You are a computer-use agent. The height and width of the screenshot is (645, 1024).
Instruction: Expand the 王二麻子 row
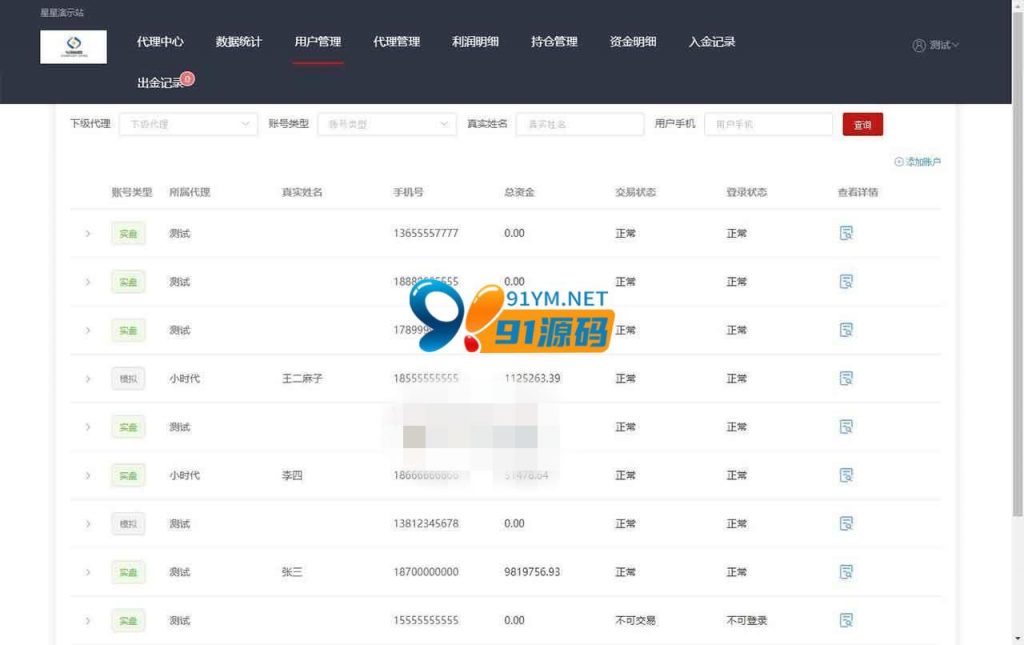88,379
